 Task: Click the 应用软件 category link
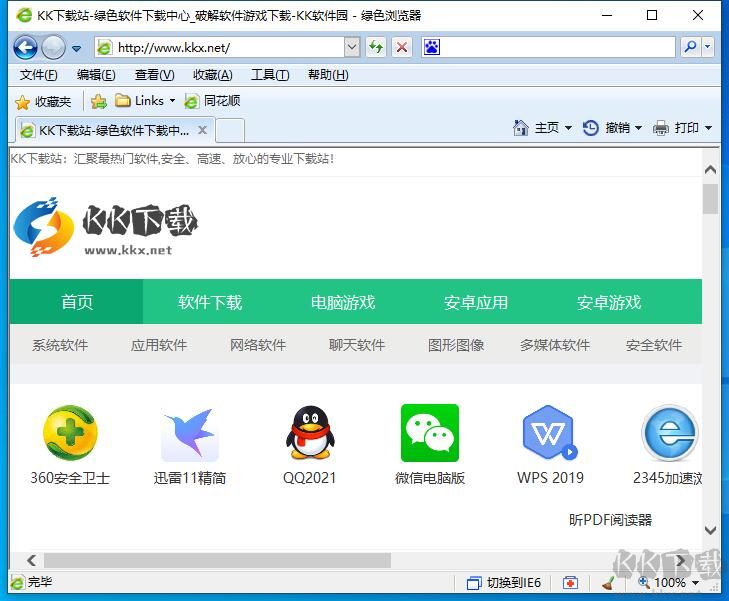coord(159,345)
